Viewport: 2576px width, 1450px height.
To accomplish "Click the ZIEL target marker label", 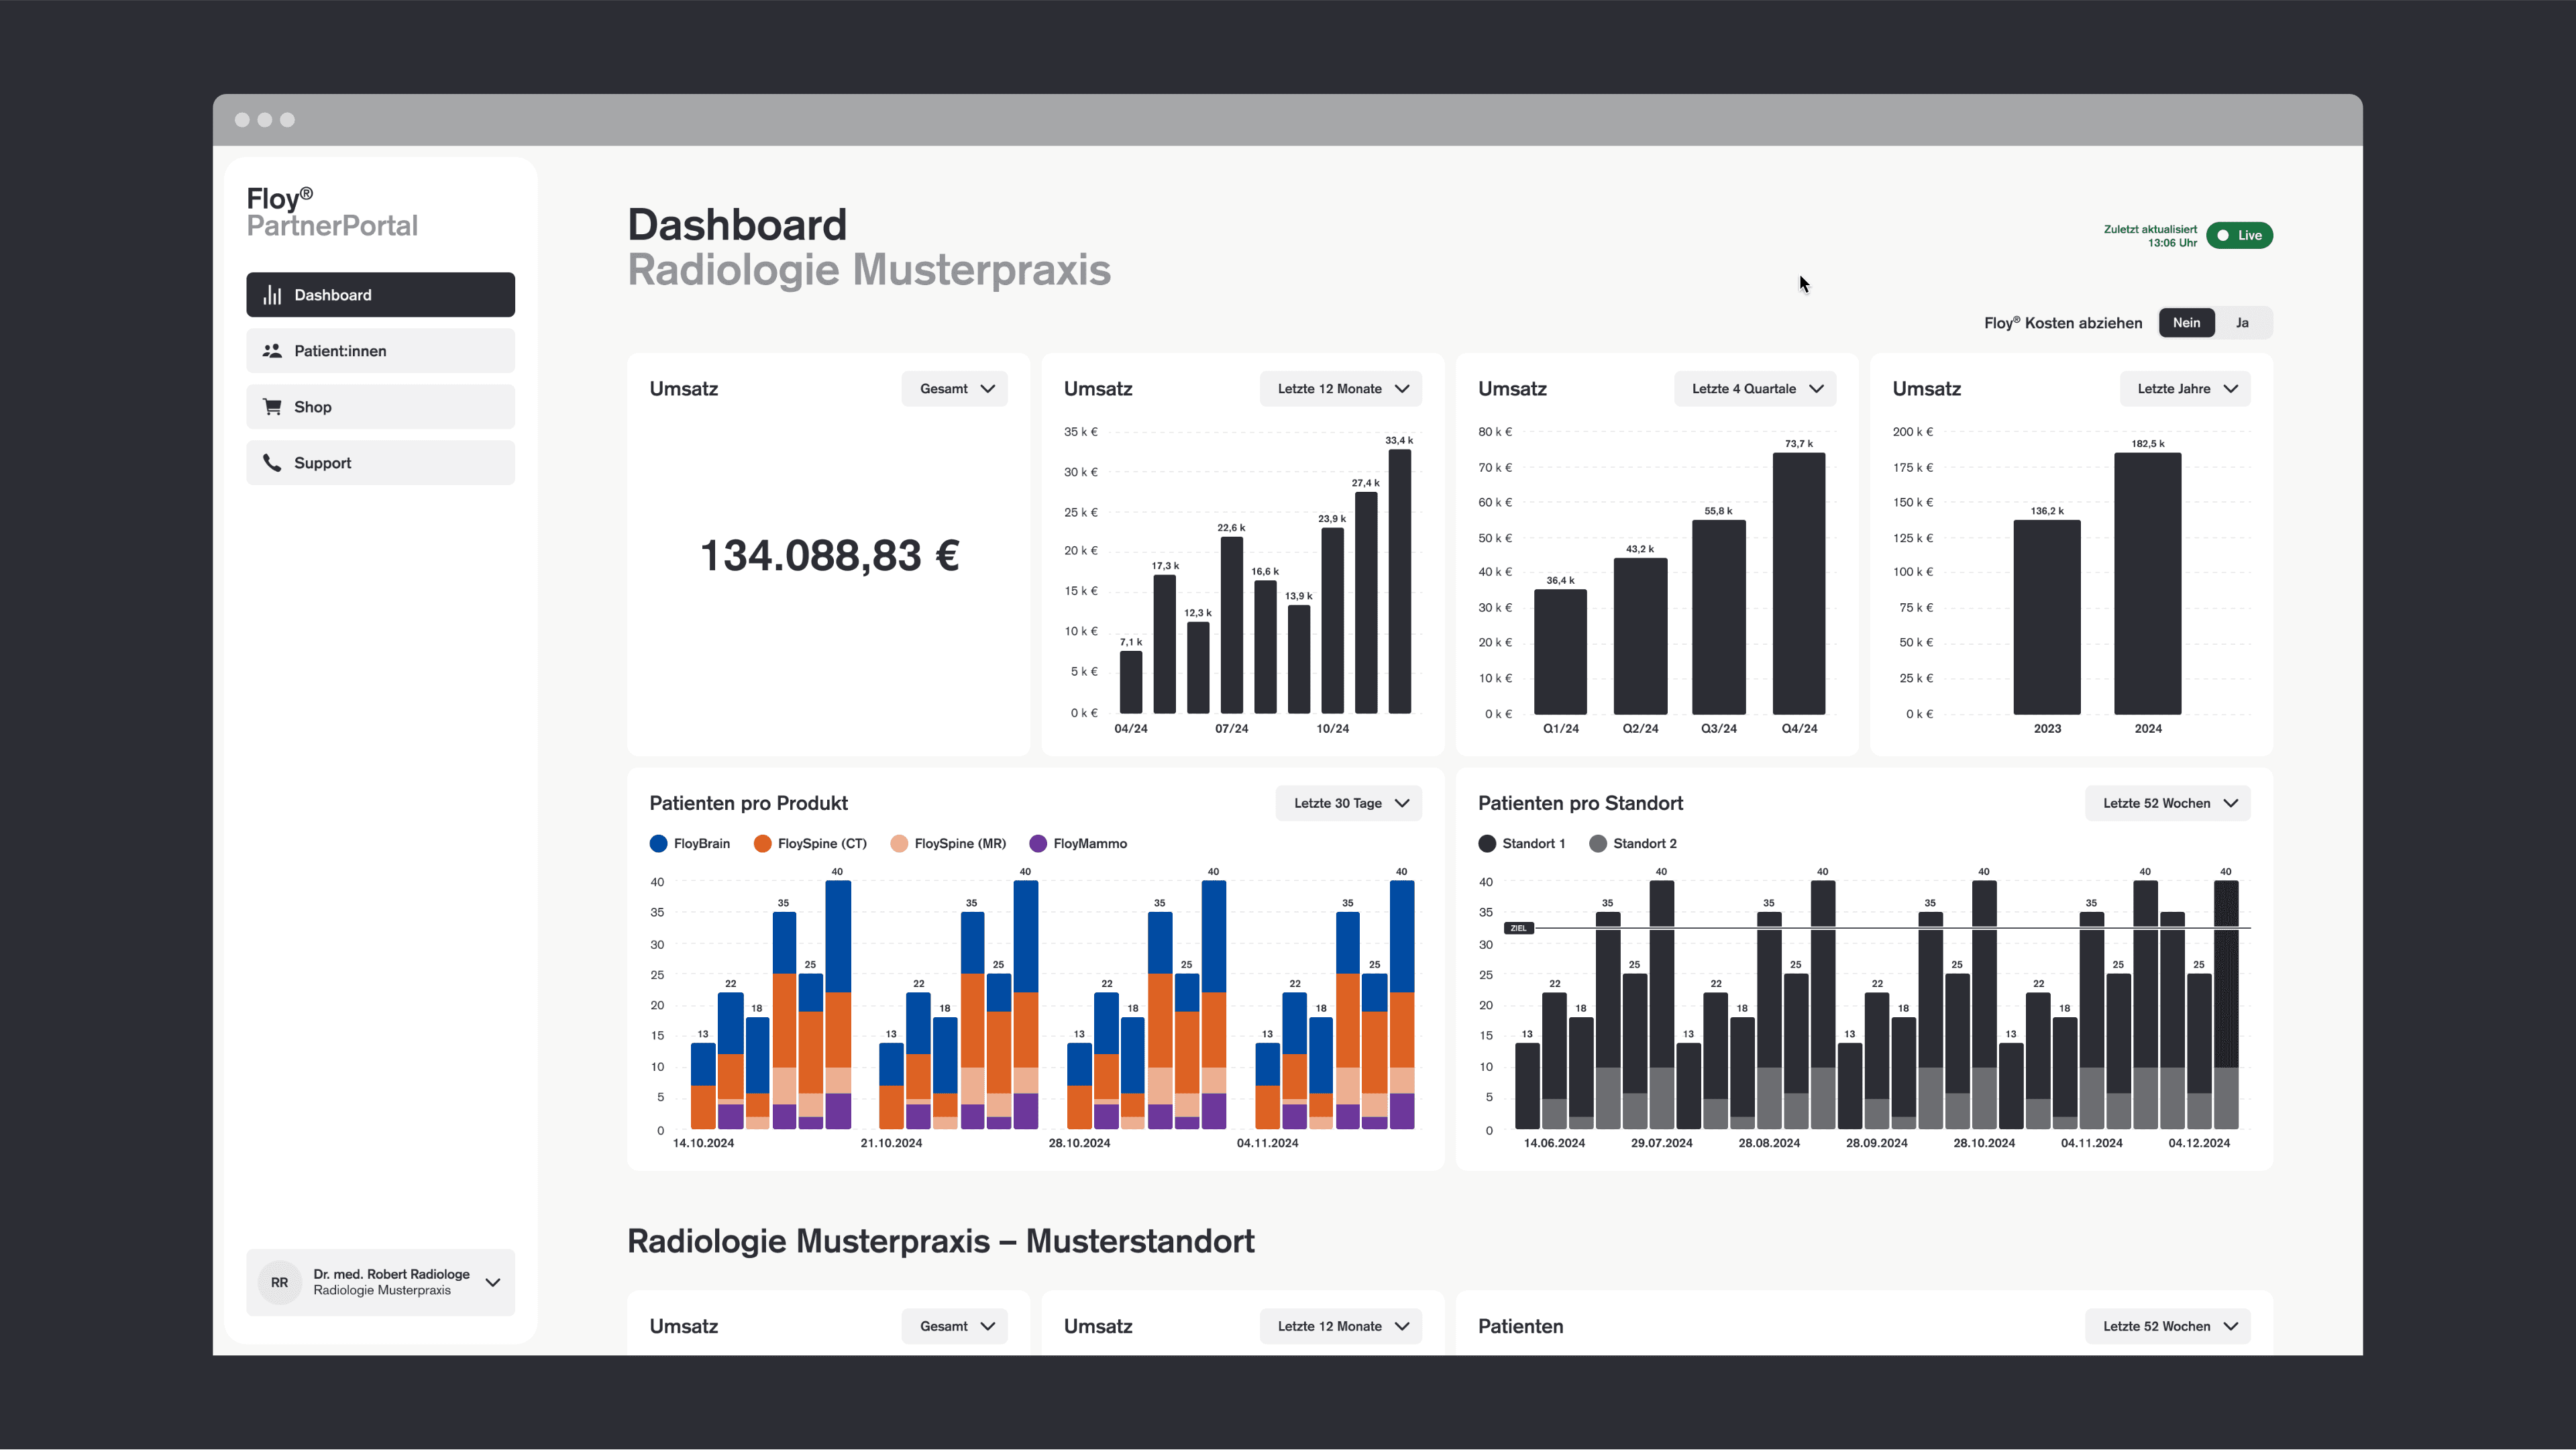I will [1518, 928].
